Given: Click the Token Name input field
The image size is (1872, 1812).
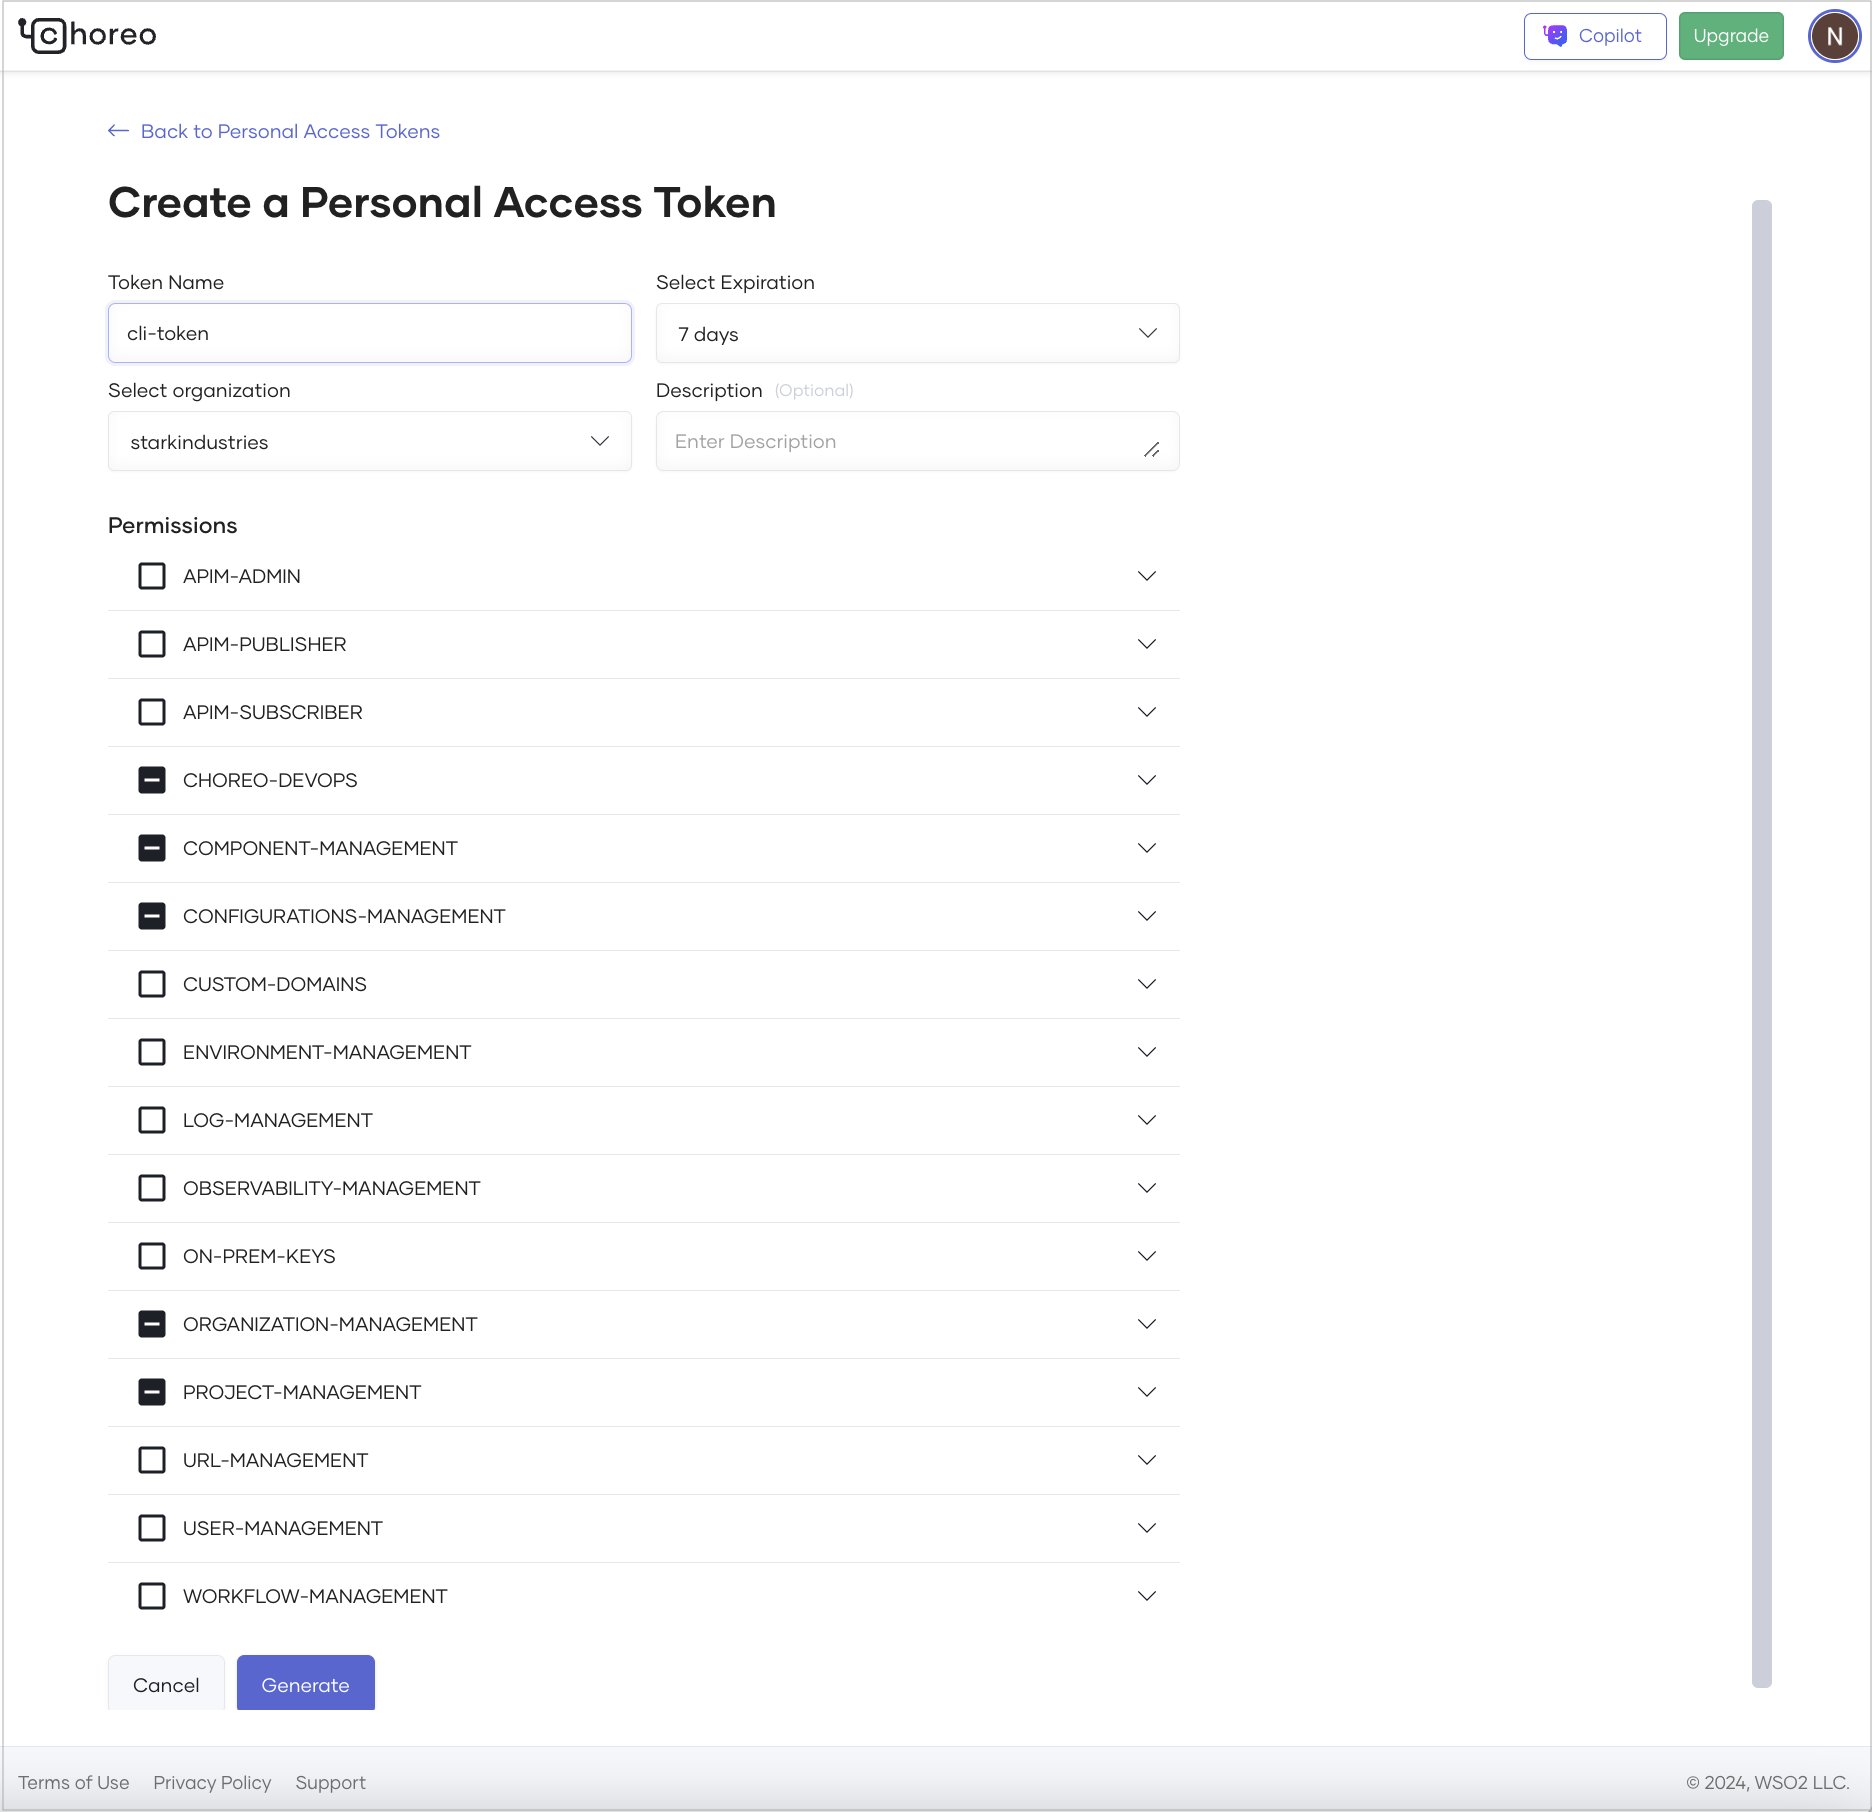Looking at the screenshot, I should click(x=369, y=334).
